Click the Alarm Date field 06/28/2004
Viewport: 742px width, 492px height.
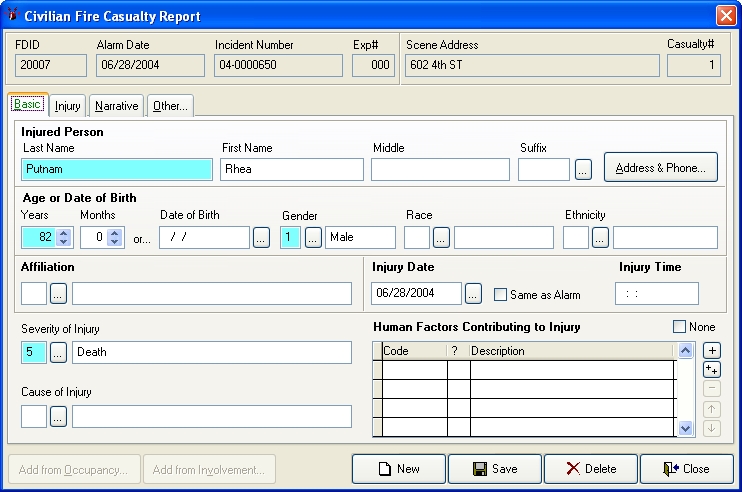point(150,65)
